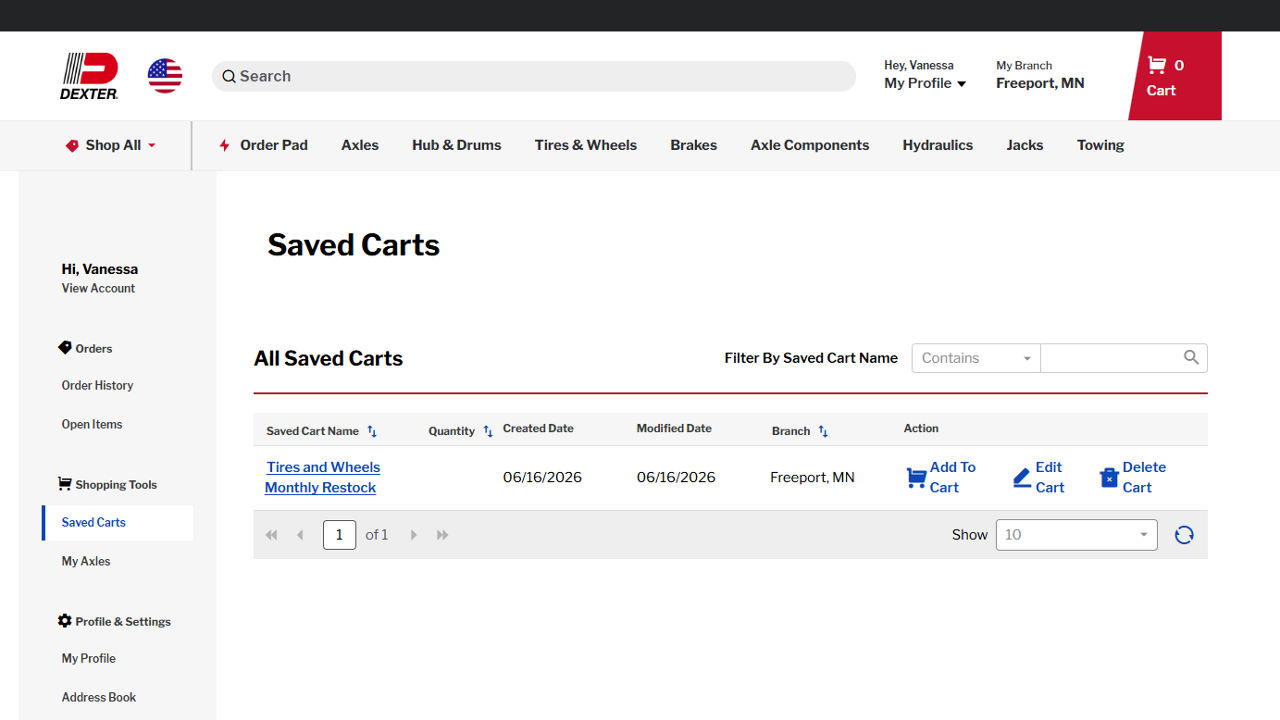Click the magnifier icon in the top search bar
1280x720 pixels.
click(229, 76)
